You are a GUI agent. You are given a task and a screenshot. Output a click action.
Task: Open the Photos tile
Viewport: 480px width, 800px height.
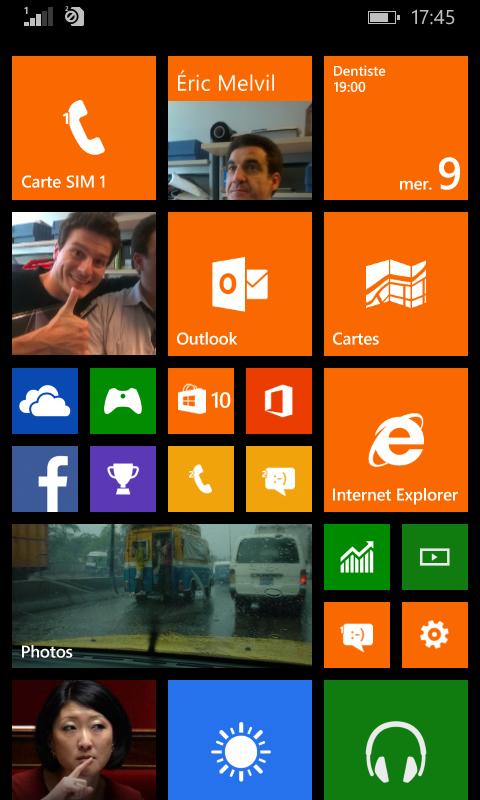pyautogui.click(x=162, y=596)
